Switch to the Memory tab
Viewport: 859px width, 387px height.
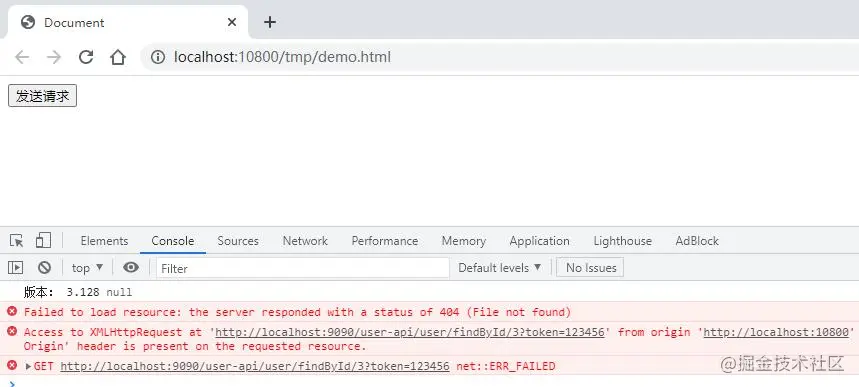point(463,241)
